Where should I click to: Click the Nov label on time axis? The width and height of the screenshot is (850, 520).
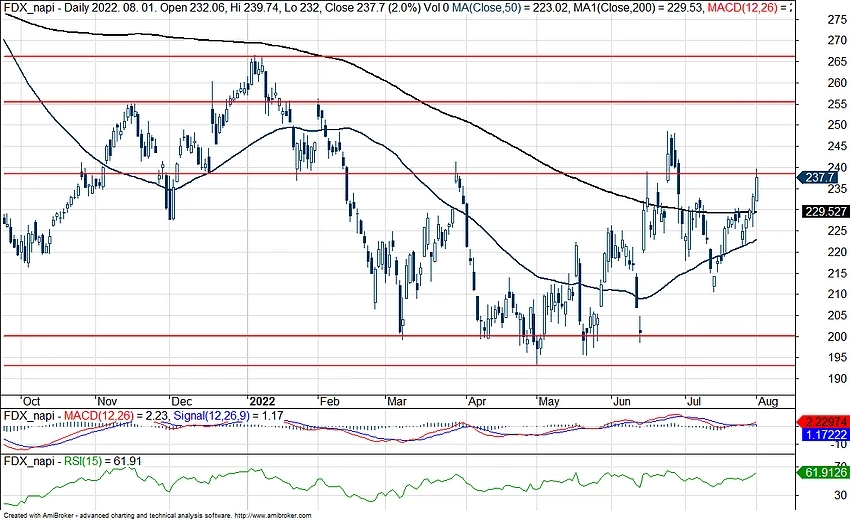[107, 401]
